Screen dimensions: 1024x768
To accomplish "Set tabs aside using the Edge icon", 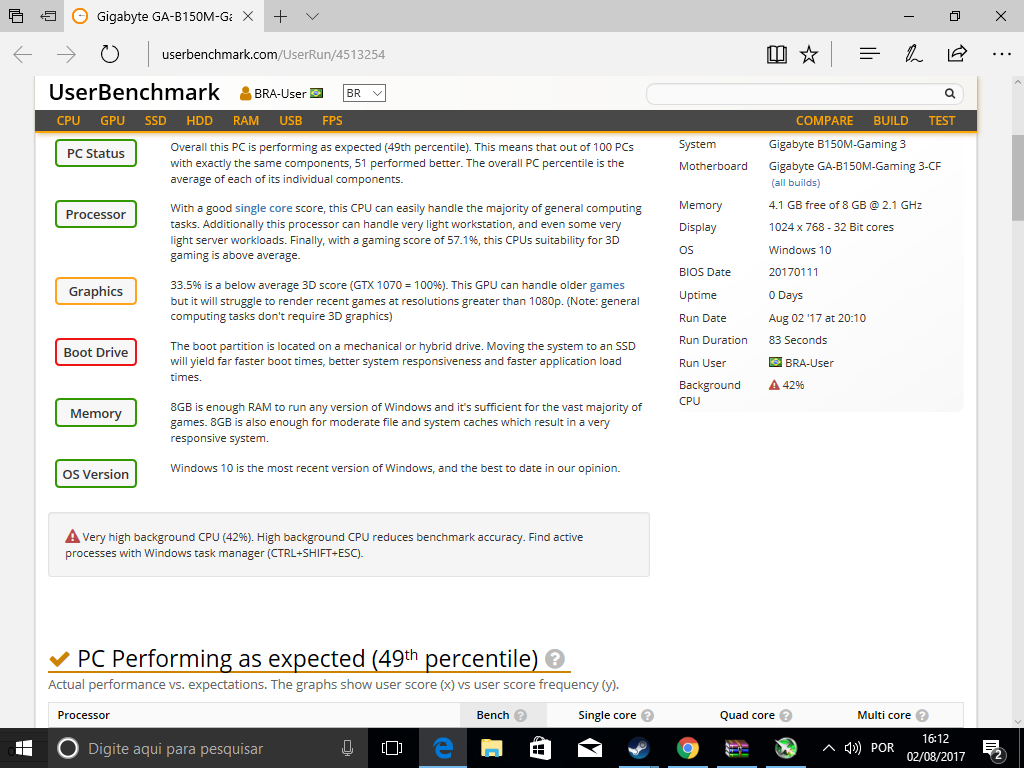I will (x=48, y=16).
